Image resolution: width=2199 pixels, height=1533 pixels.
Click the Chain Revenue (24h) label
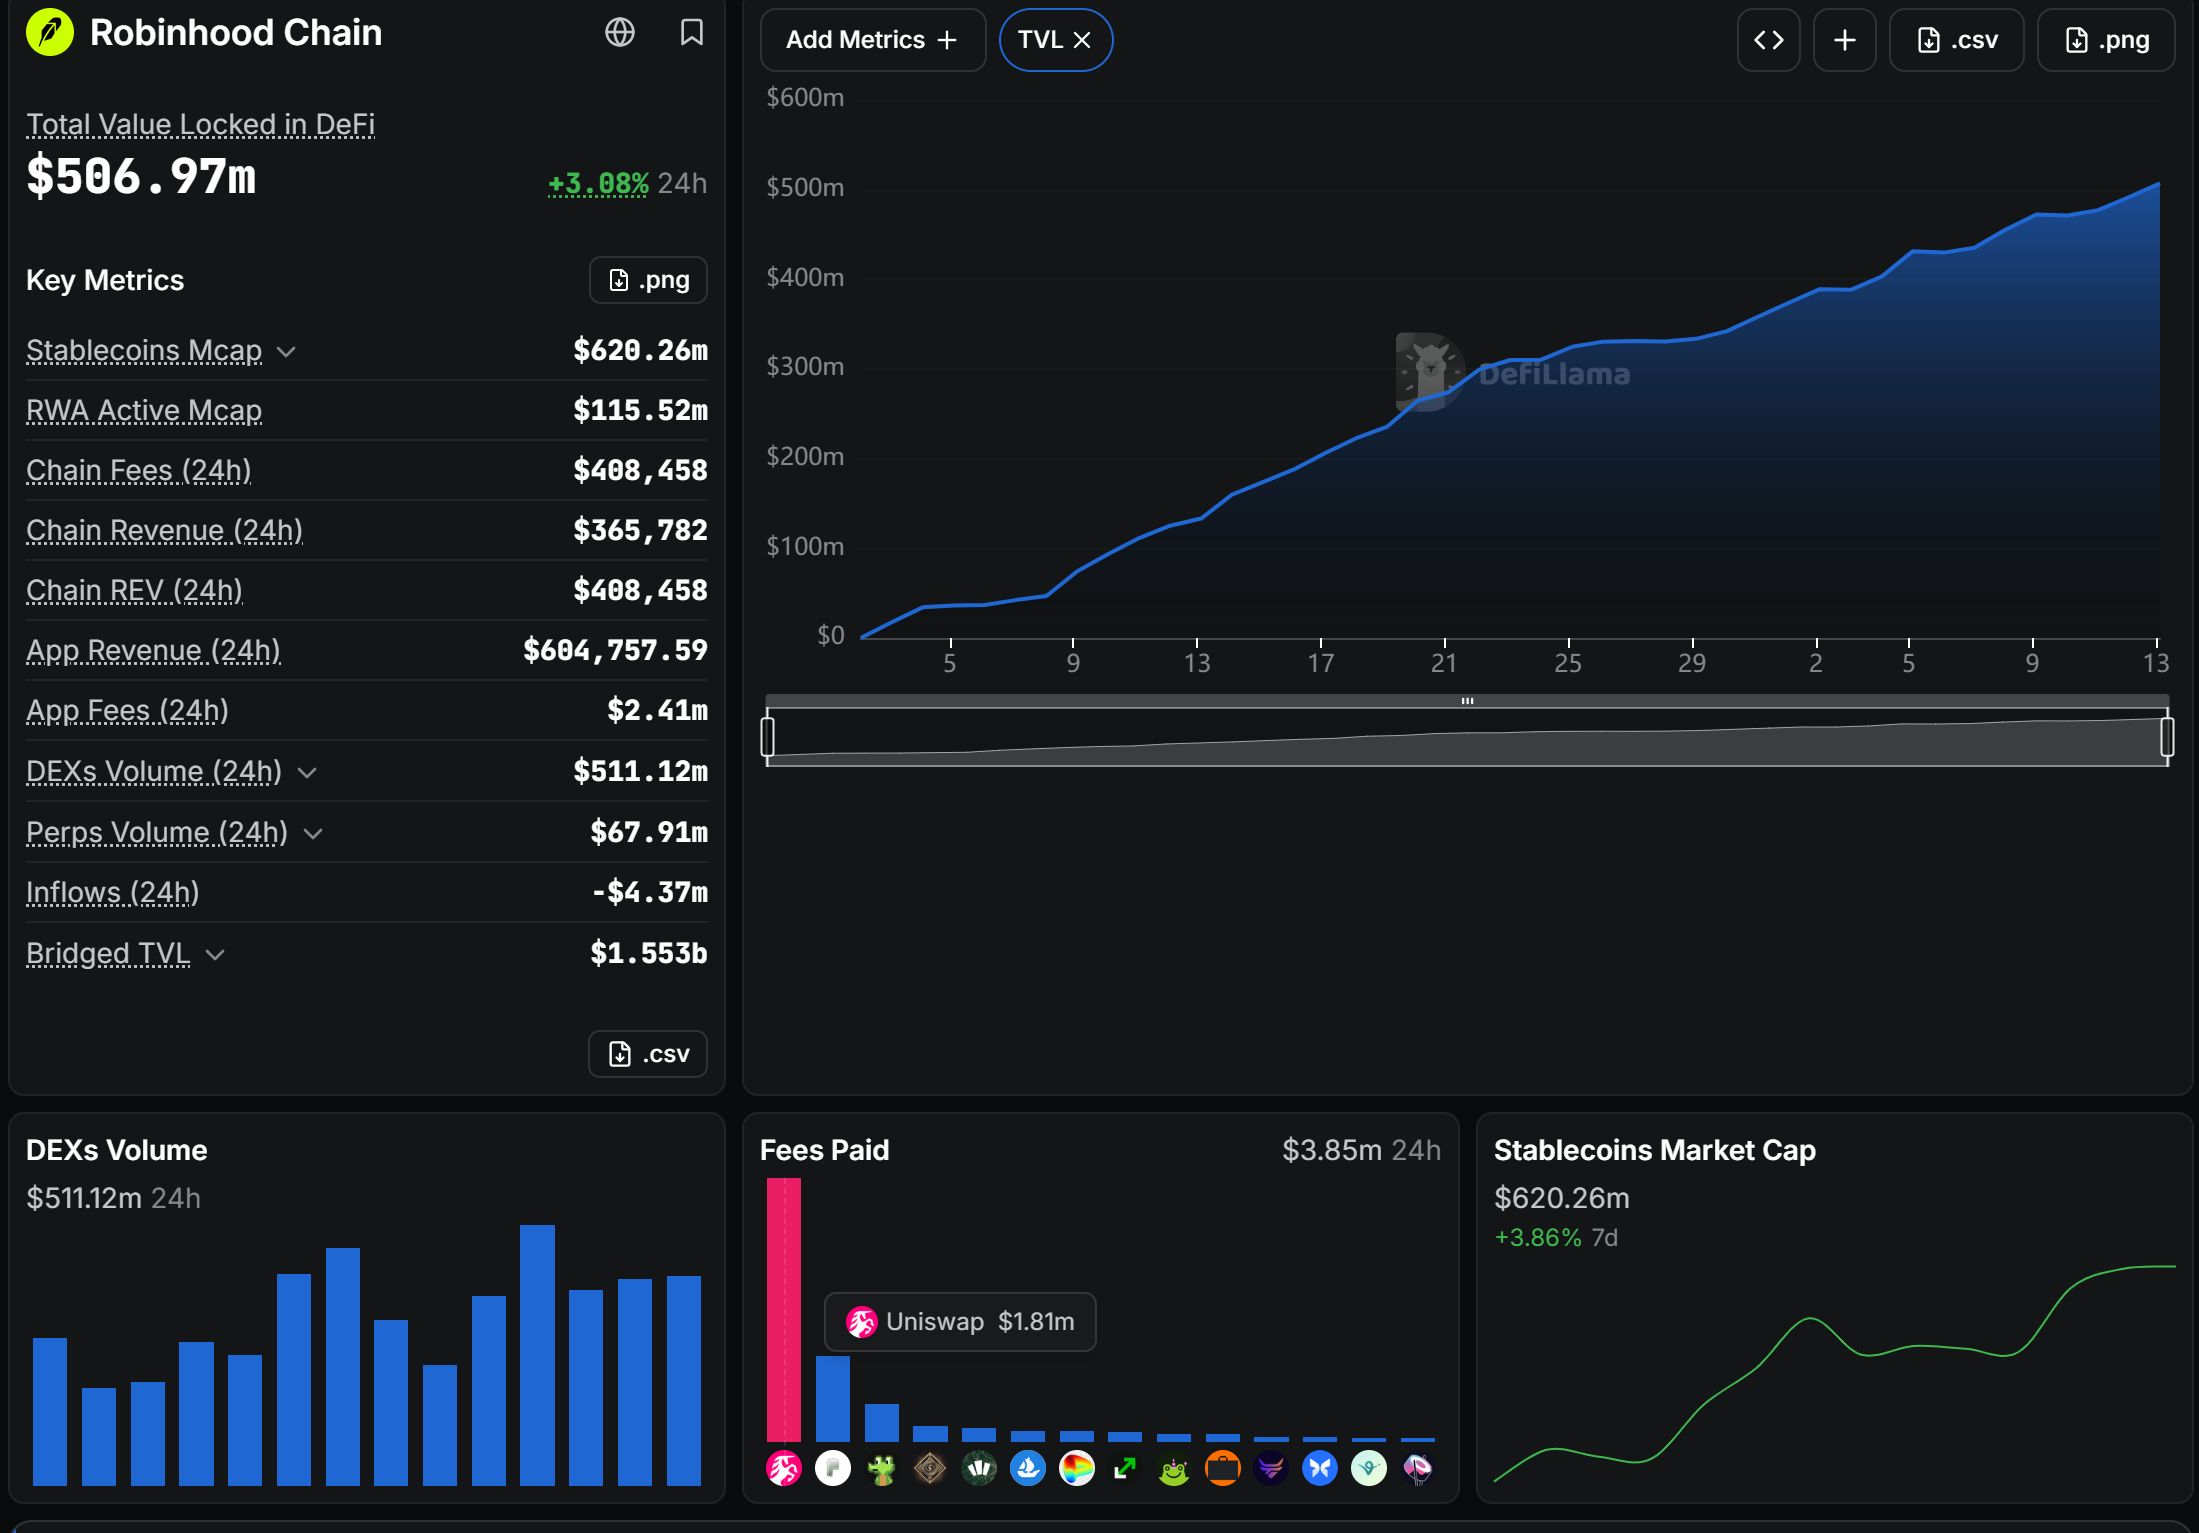(164, 530)
